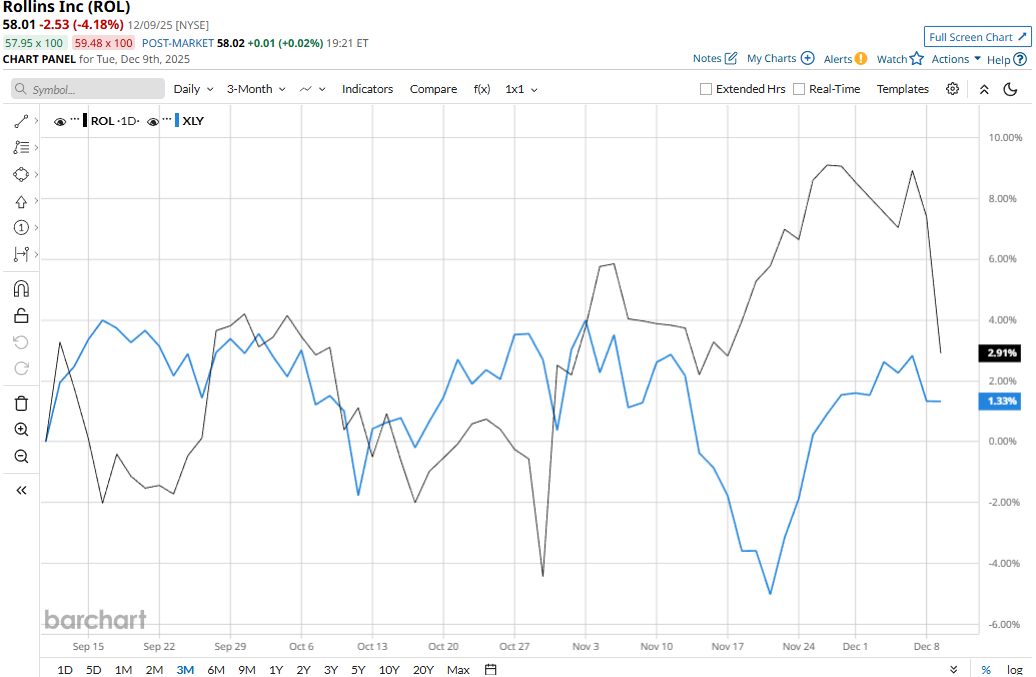Screen dimensions: 1036x677
Task: Open XLY series options ellipsis
Action: [x=168, y=119]
